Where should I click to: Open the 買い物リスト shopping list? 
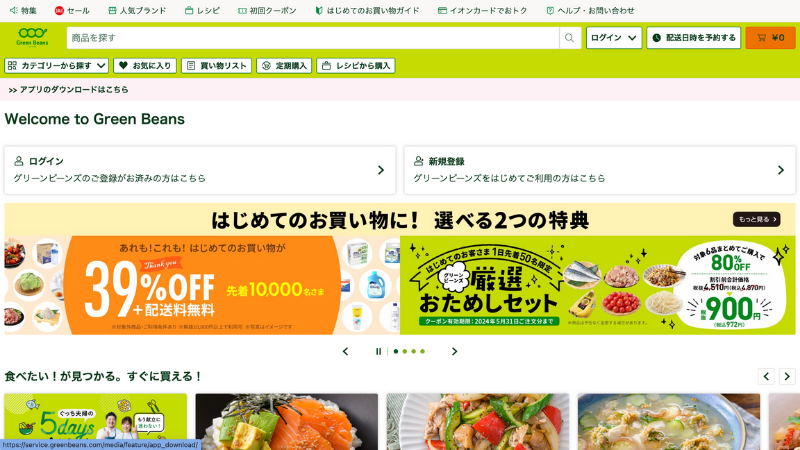pyautogui.click(x=216, y=66)
